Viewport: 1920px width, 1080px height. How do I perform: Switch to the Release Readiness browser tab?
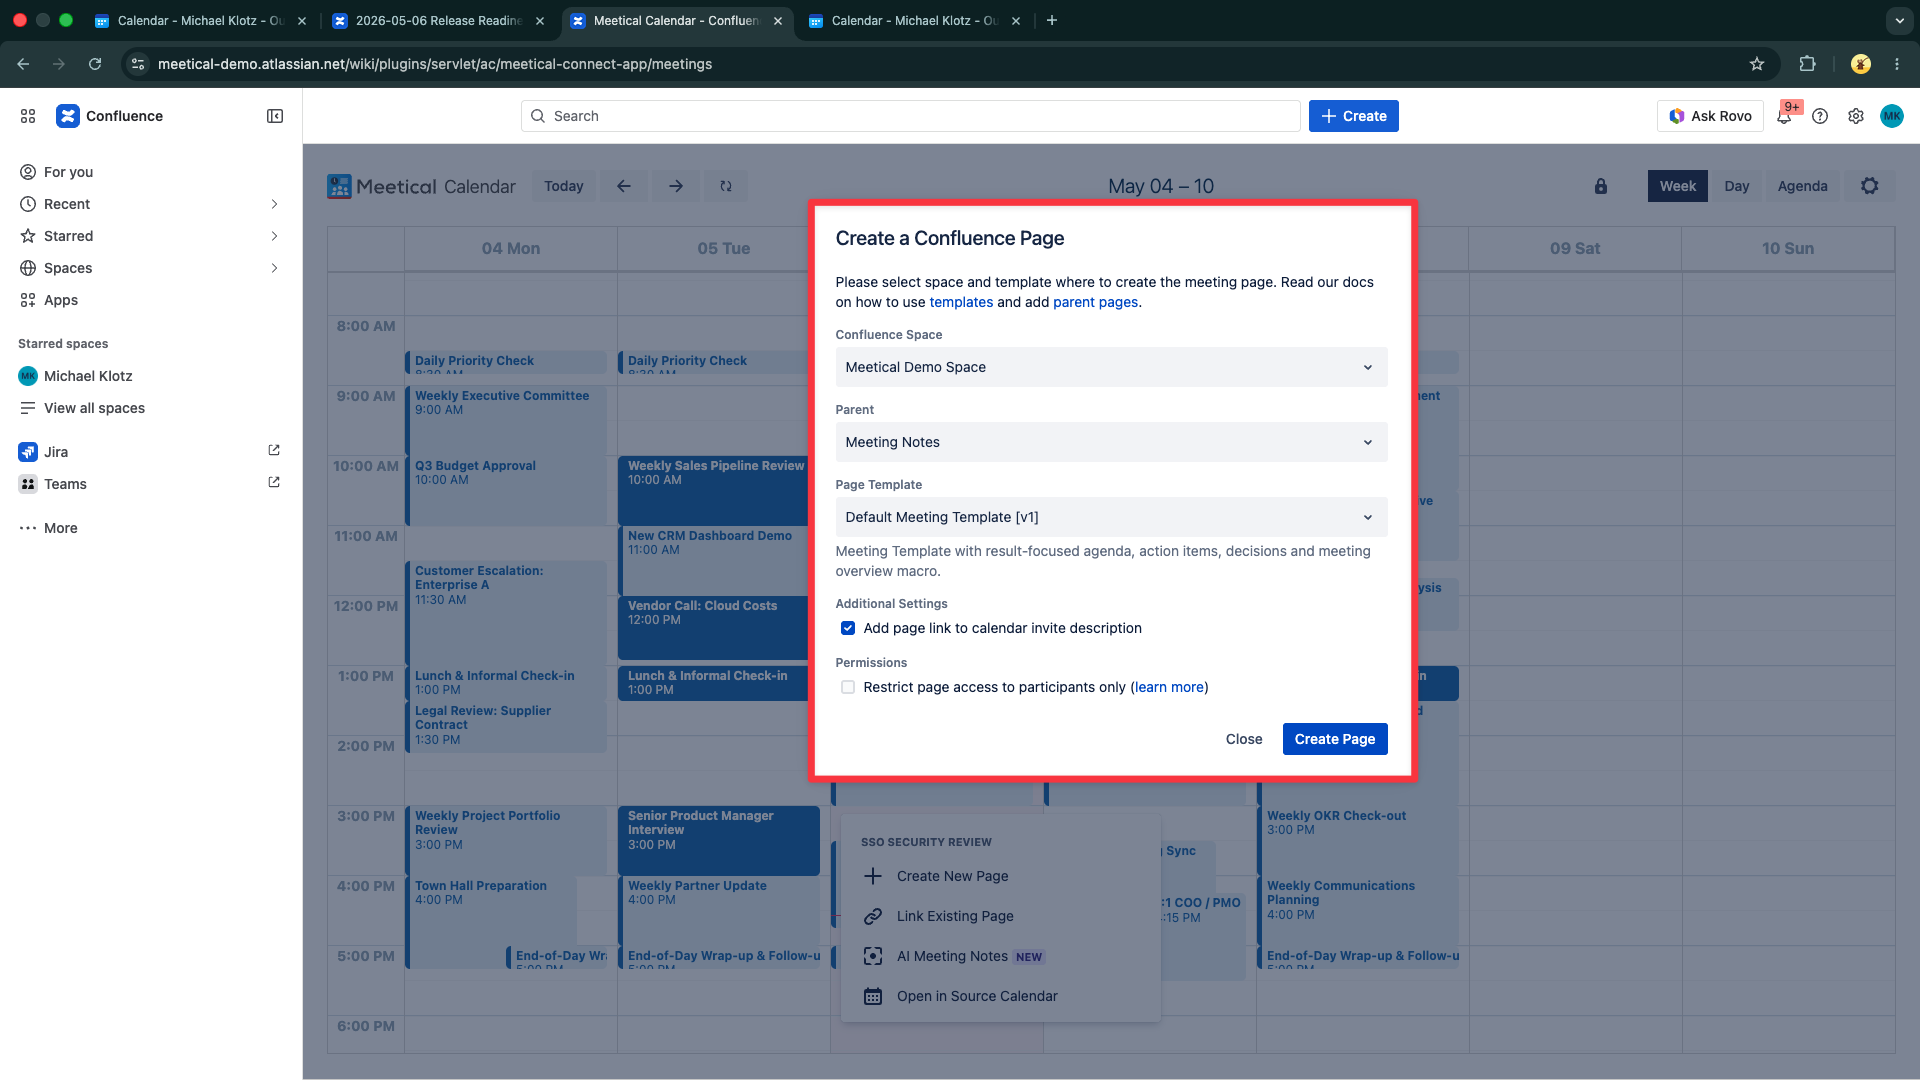click(x=439, y=20)
